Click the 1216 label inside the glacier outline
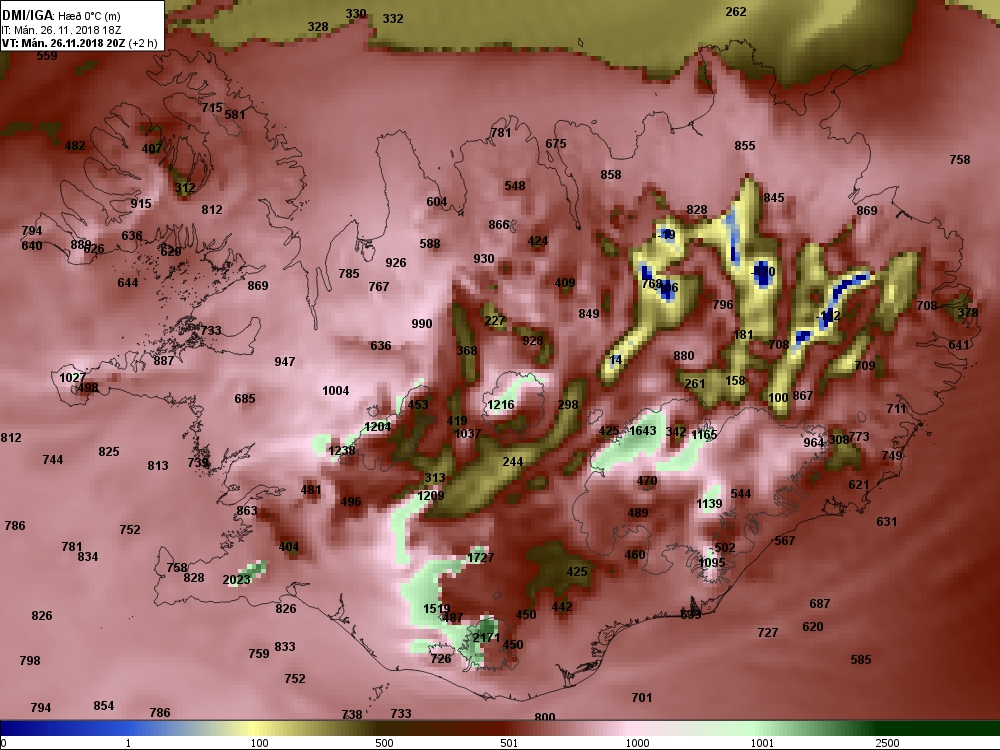 [501, 405]
